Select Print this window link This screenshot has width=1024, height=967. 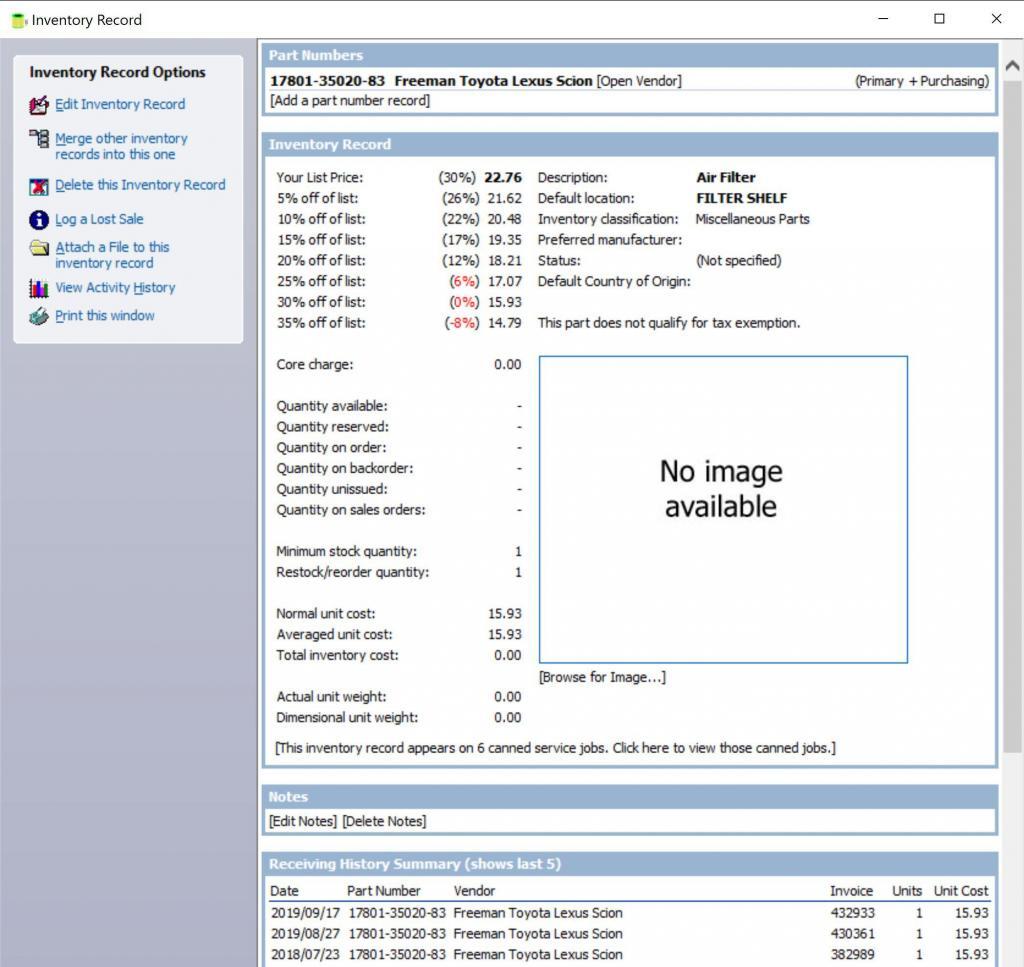pyautogui.click(x=104, y=316)
